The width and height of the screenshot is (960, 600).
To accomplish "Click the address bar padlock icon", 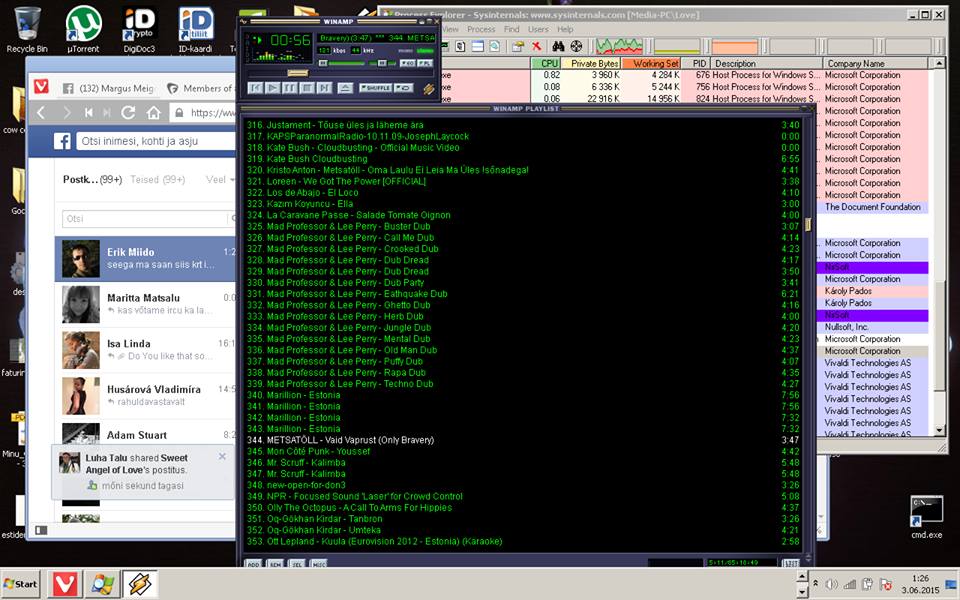I will click(179, 113).
